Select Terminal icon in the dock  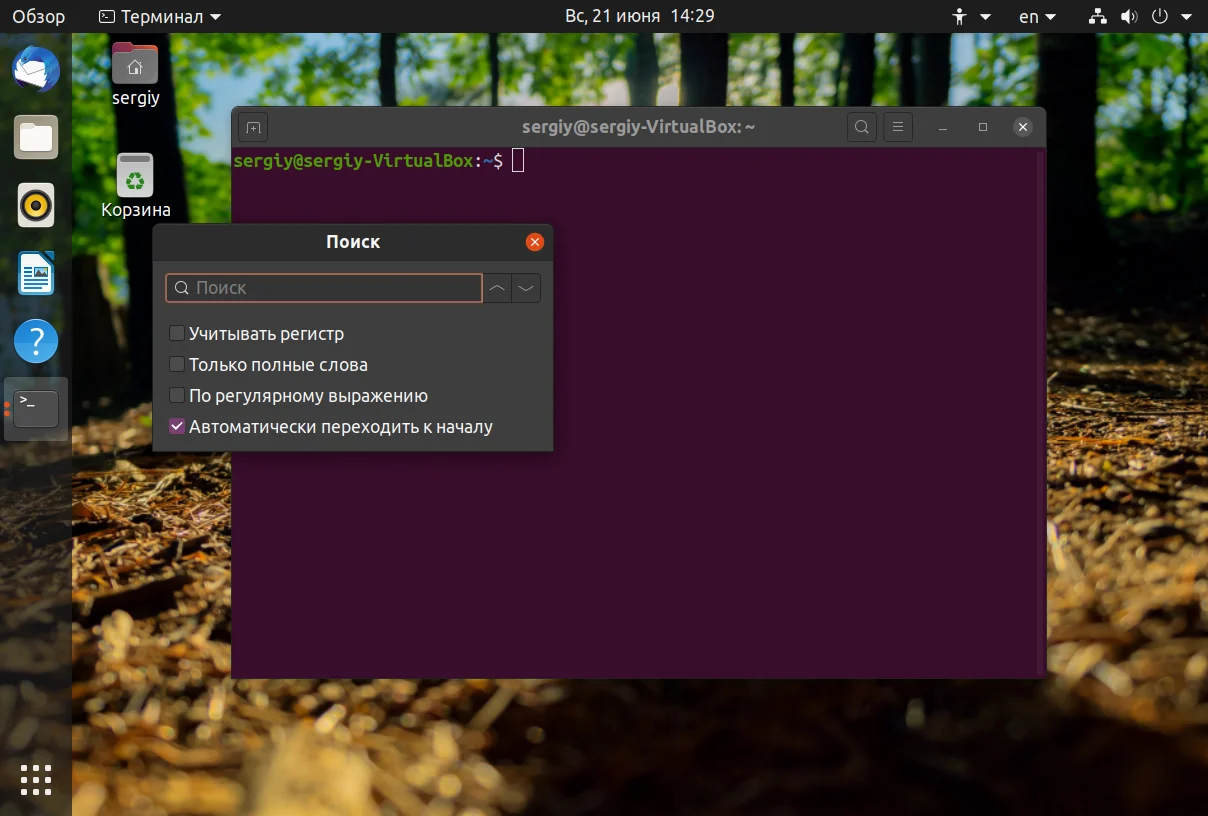pos(36,408)
